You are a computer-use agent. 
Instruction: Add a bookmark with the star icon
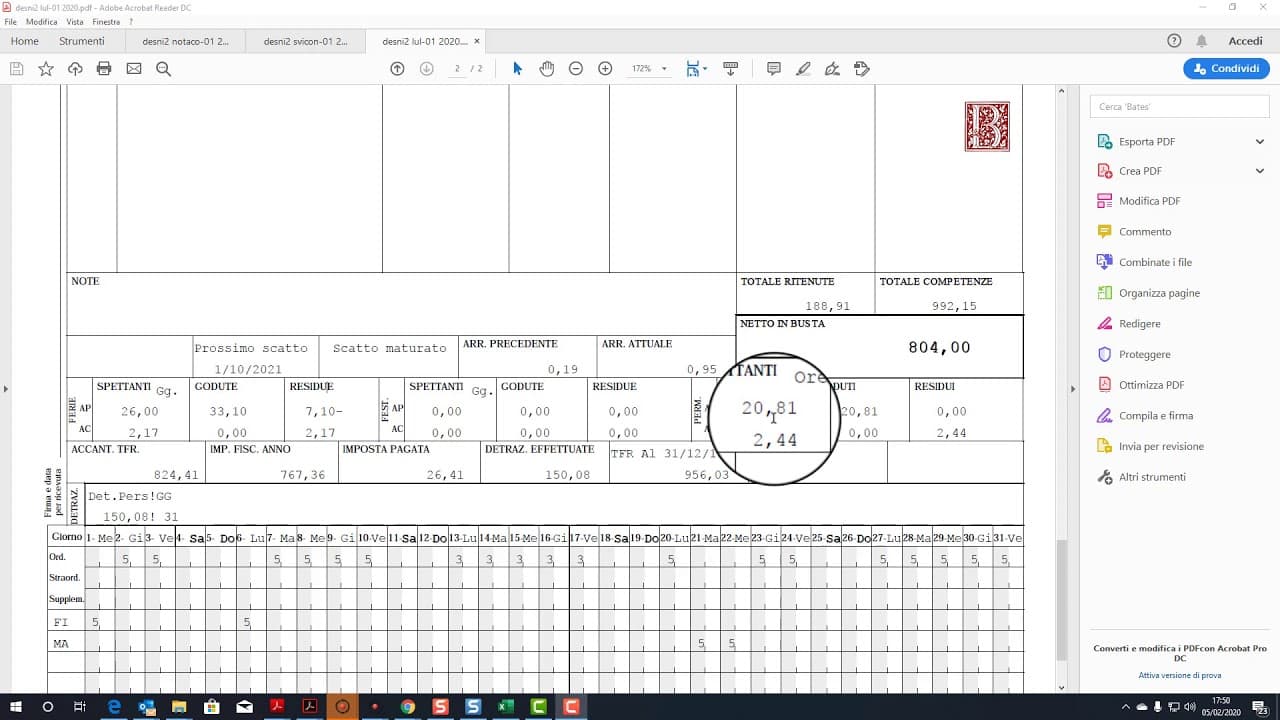coord(46,69)
